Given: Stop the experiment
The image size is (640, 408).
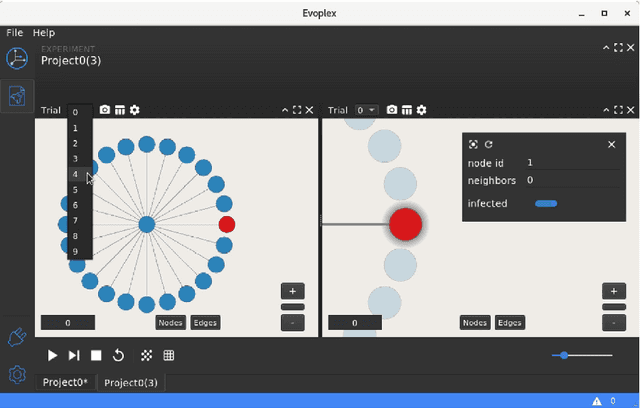Looking at the screenshot, I should coord(96,355).
